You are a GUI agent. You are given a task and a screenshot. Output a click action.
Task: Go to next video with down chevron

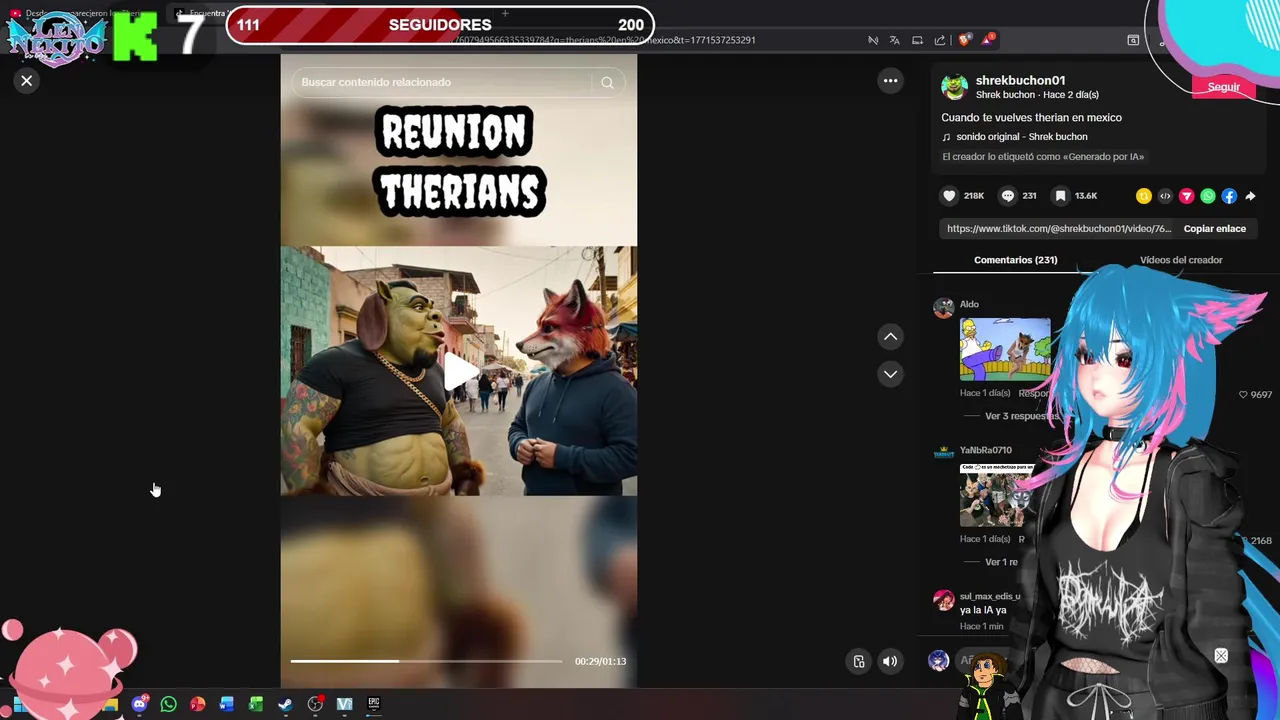890,374
